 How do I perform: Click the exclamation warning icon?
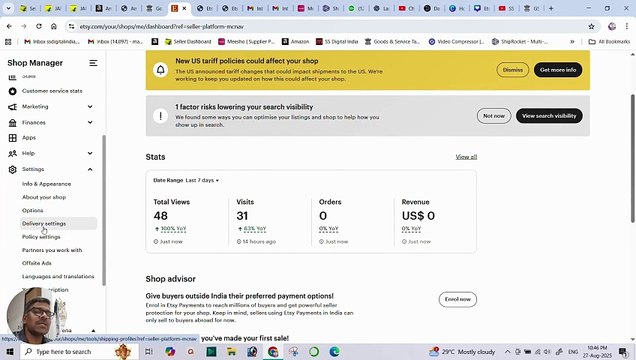161,116
